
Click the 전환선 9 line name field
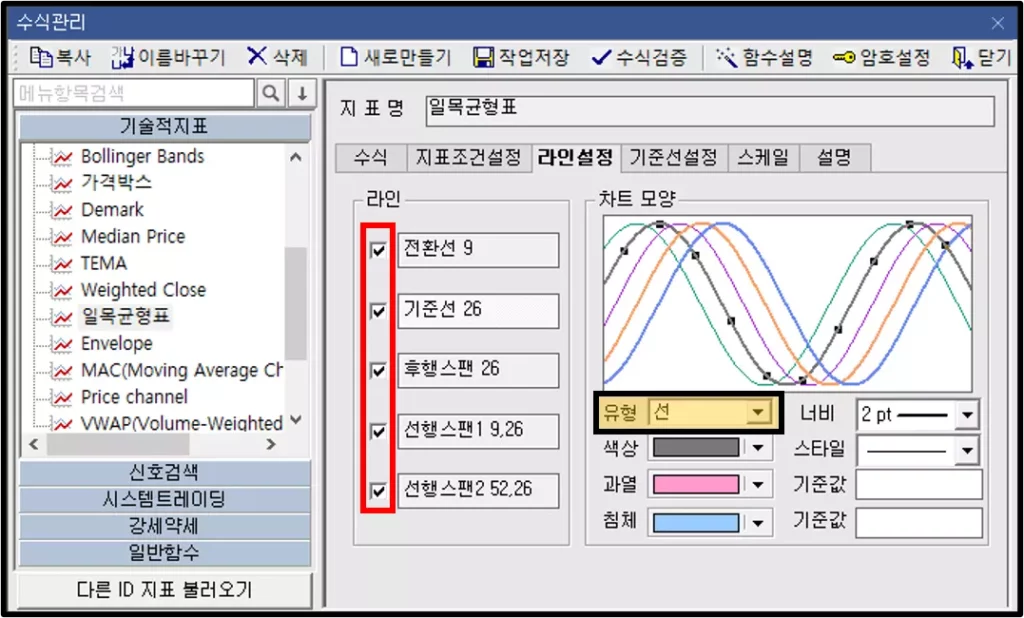[478, 250]
